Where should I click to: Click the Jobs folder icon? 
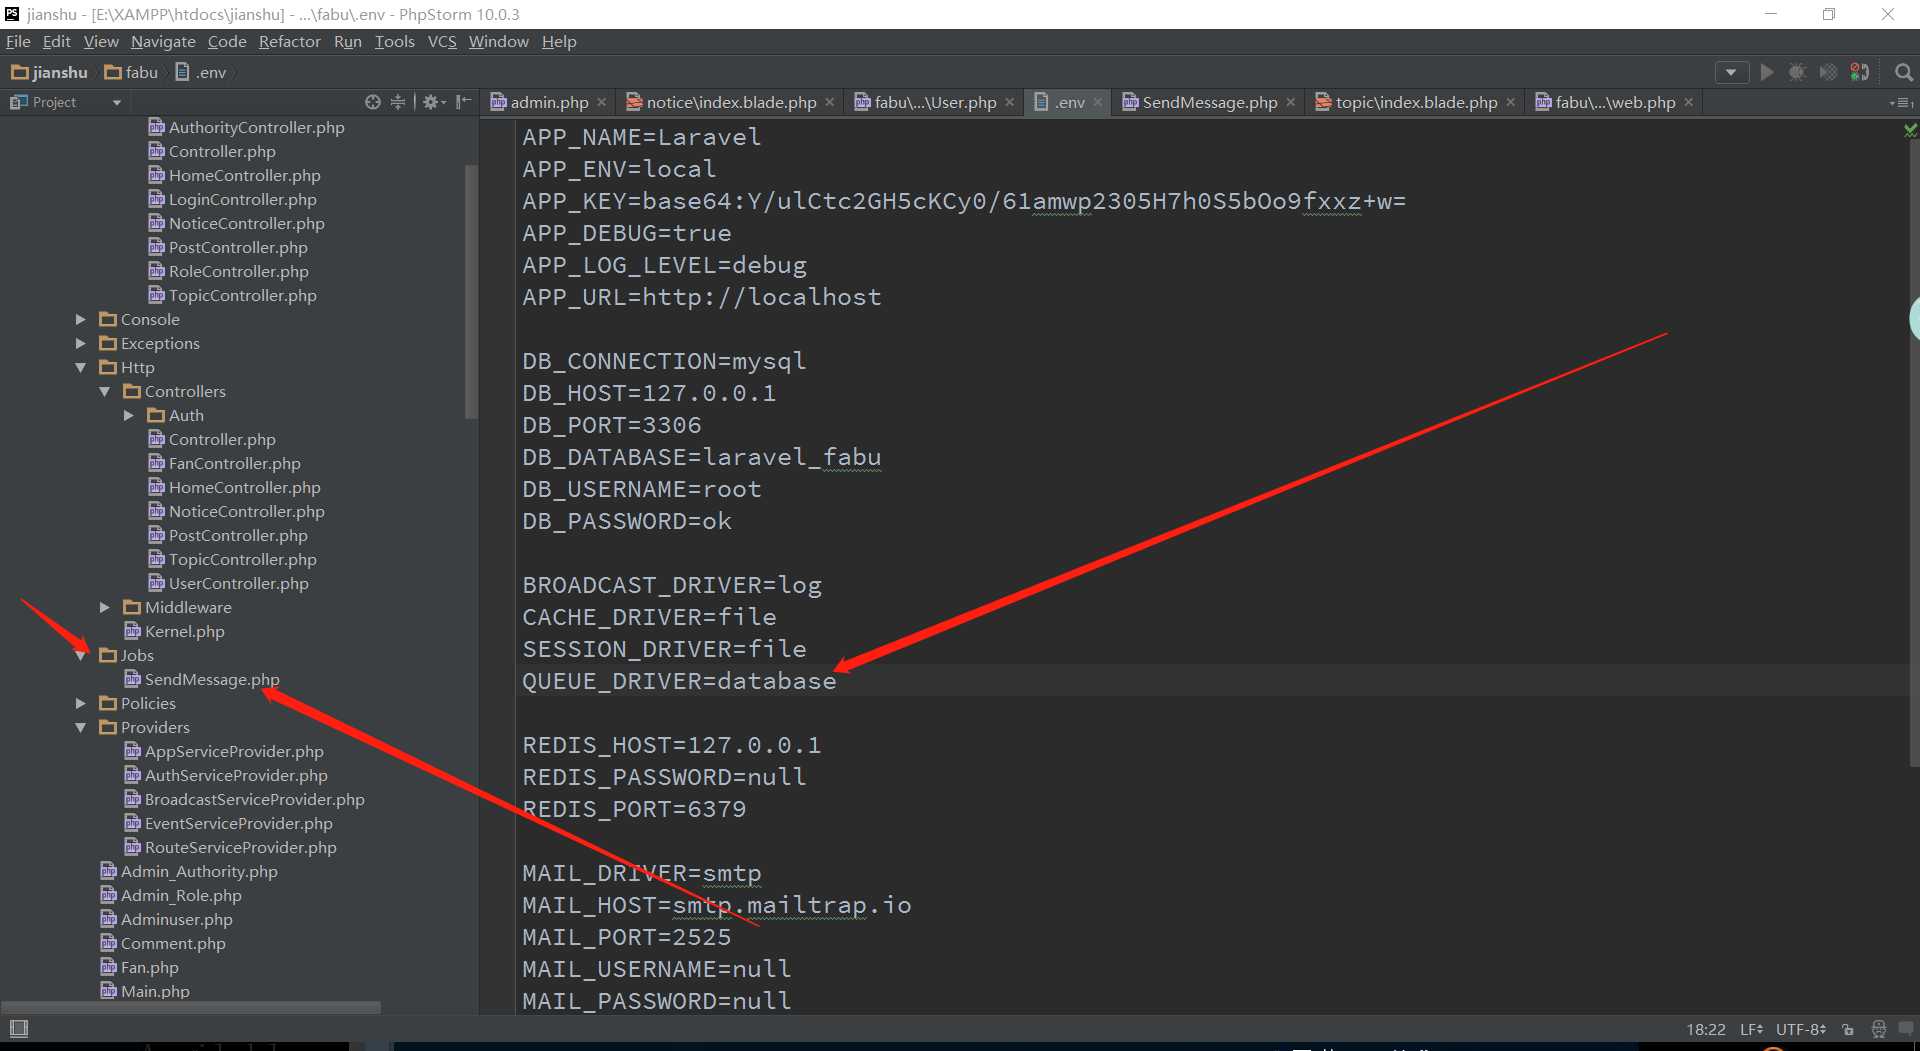pos(108,655)
